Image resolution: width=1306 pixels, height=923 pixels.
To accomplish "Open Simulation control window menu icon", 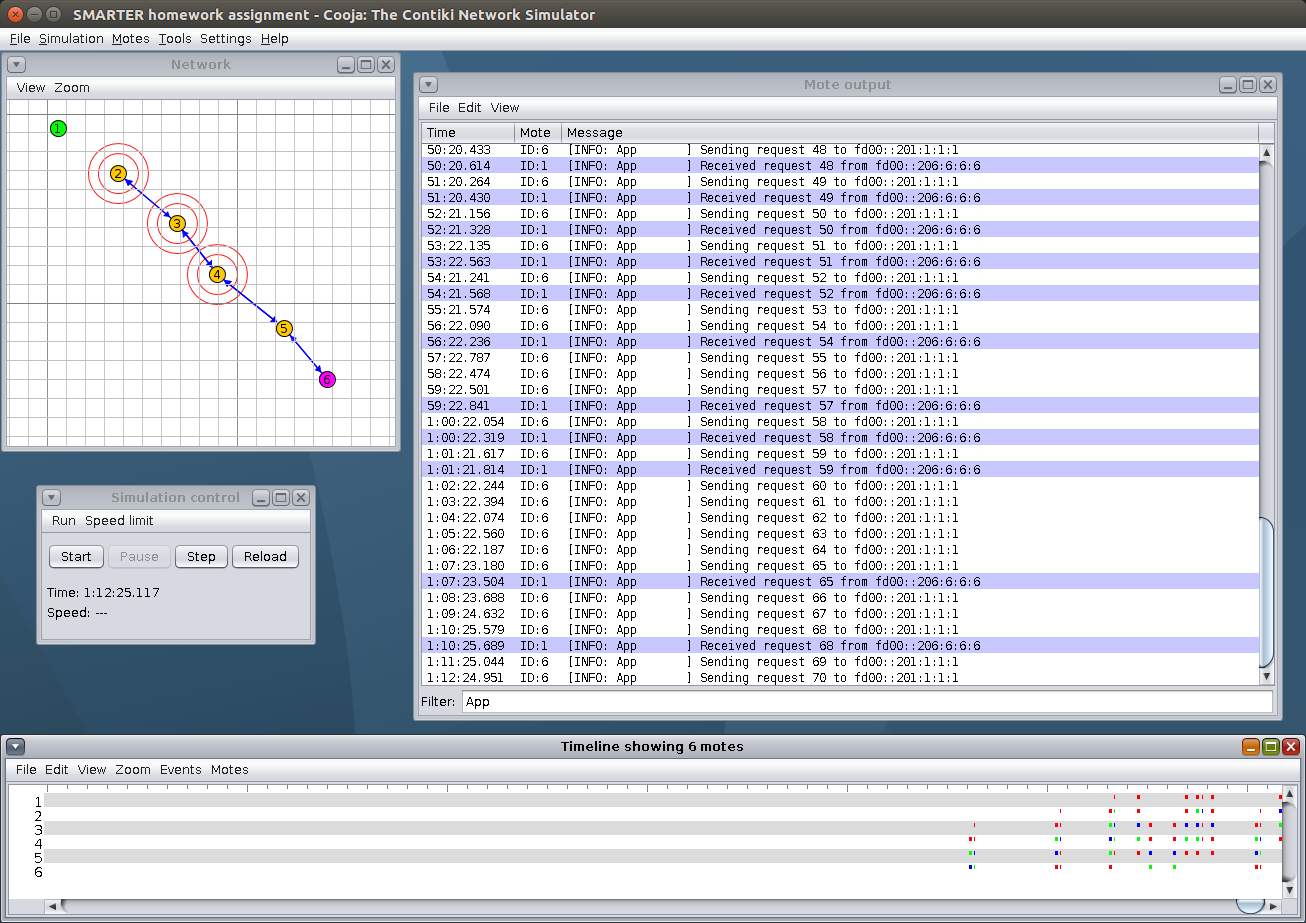I will click(x=52, y=497).
